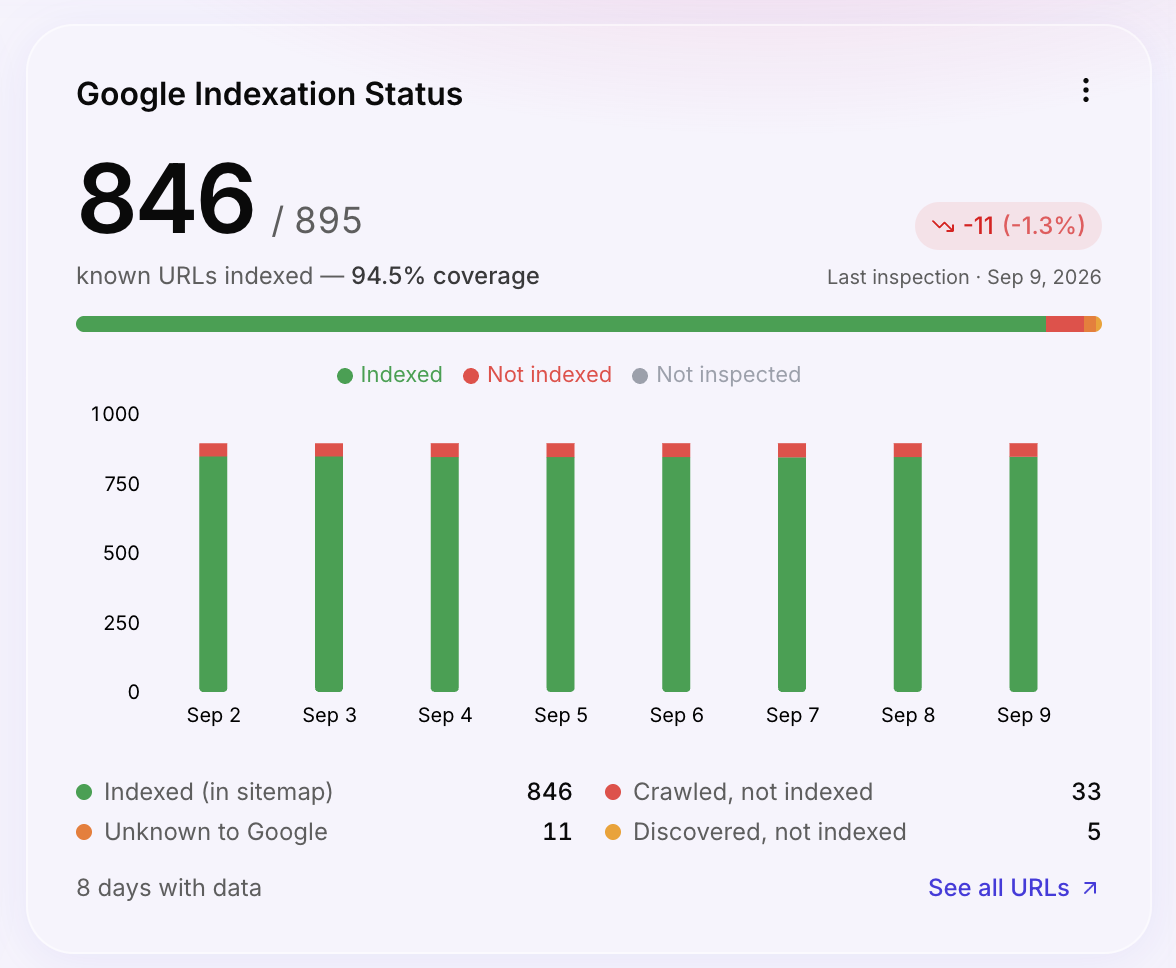Select the Sep 8 bar
Viewport: 1176px width, 968px height.
pos(908,568)
